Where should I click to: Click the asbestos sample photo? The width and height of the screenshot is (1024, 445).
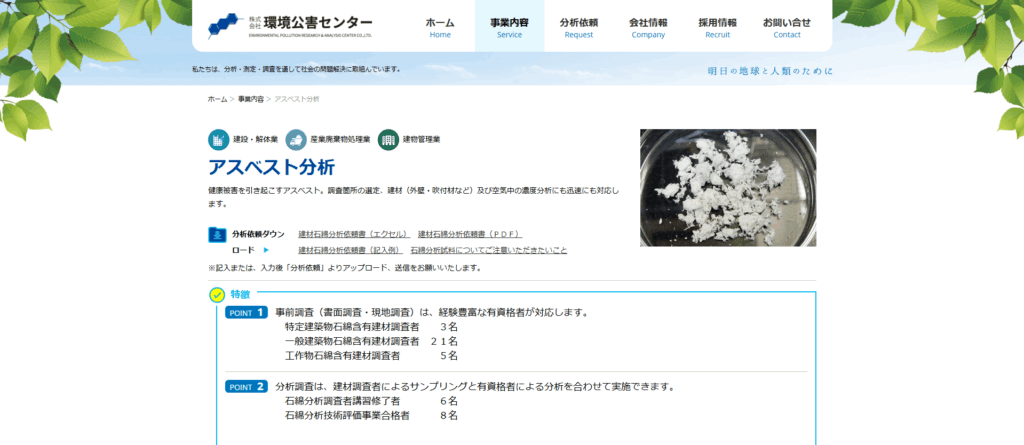click(x=728, y=188)
